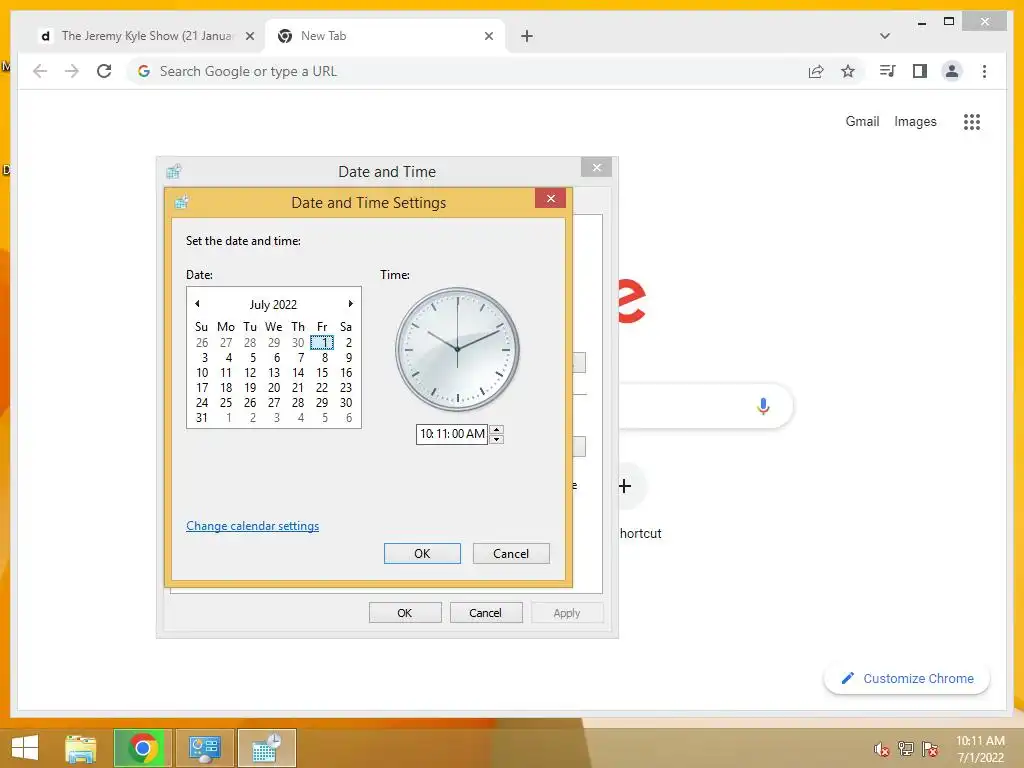The image size is (1024, 768).
Task: Select July 28 in the calendar
Action: pos(298,402)
